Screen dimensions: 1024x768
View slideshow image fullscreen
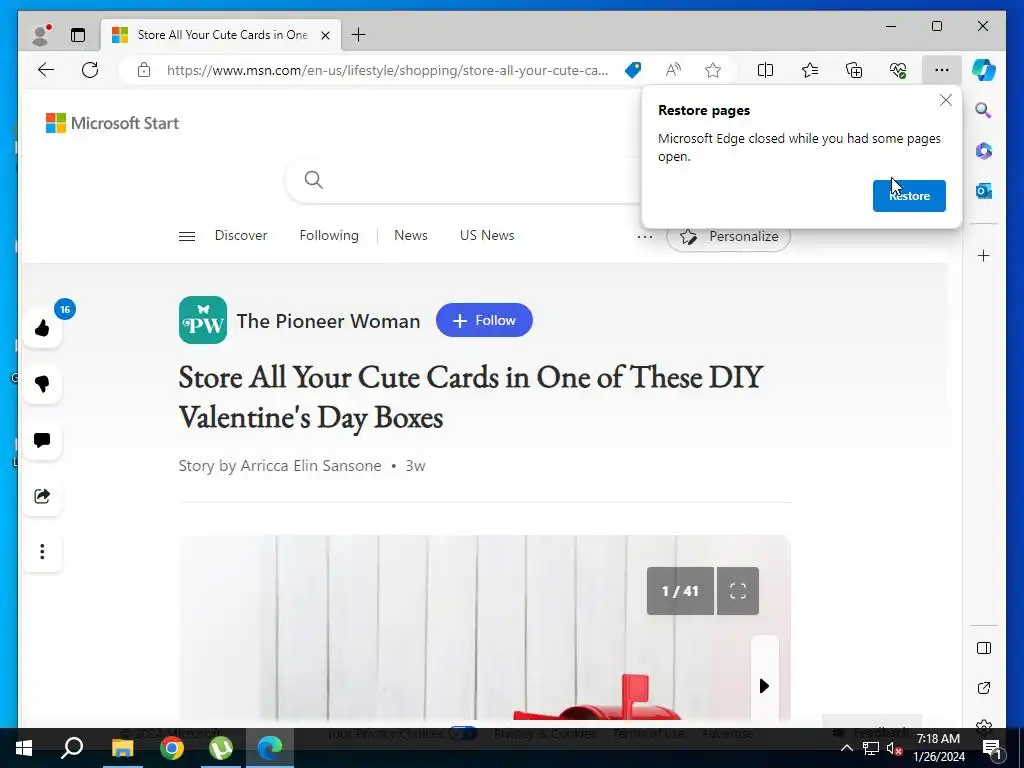738,591
